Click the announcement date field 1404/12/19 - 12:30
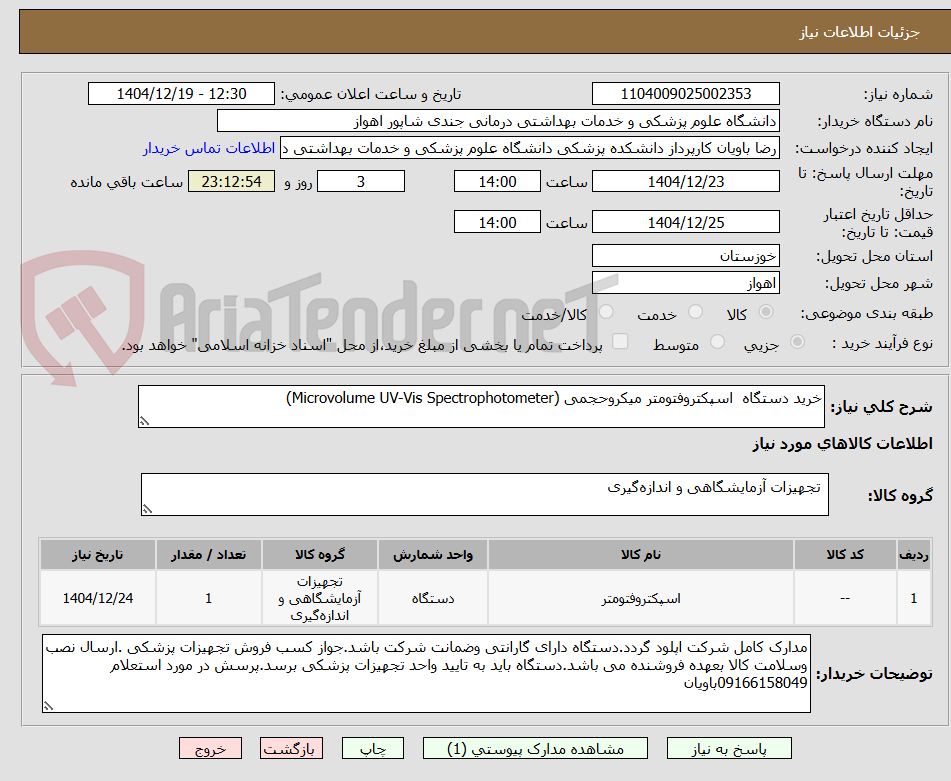Image resolution: width=951 pixels, height=781 pixels. (181, 94)
